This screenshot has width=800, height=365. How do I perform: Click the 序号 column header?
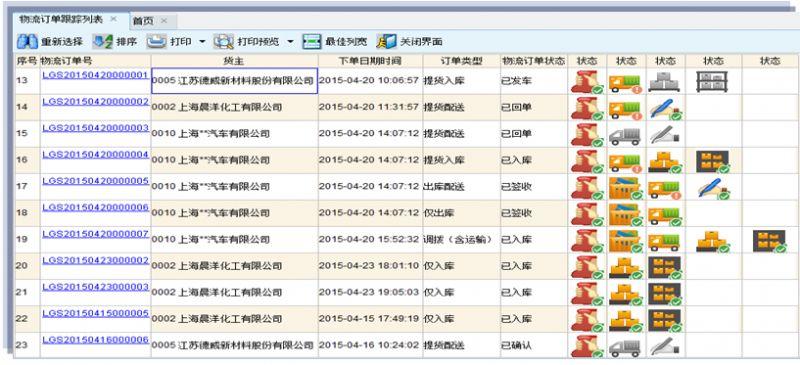[x=27, y=61]
